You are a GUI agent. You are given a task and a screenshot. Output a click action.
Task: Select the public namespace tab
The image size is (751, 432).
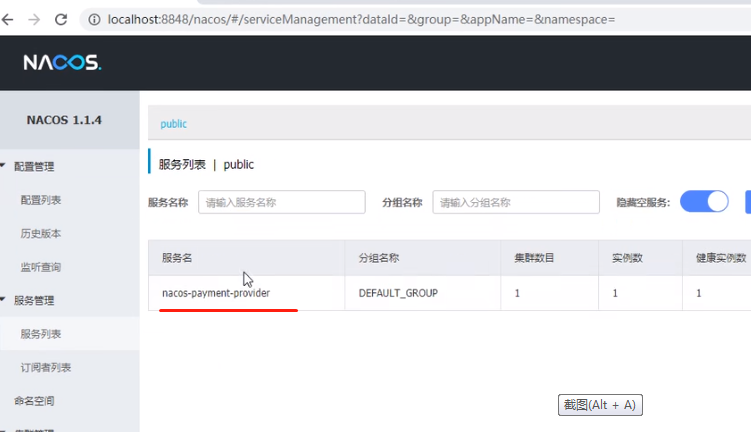pos(173,124)
